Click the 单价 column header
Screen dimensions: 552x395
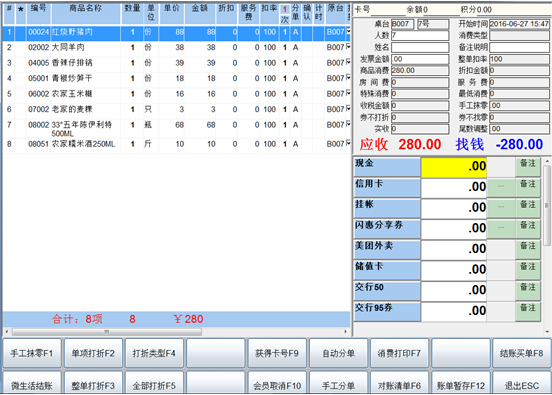pyautogui.click(x=172, y=13)
